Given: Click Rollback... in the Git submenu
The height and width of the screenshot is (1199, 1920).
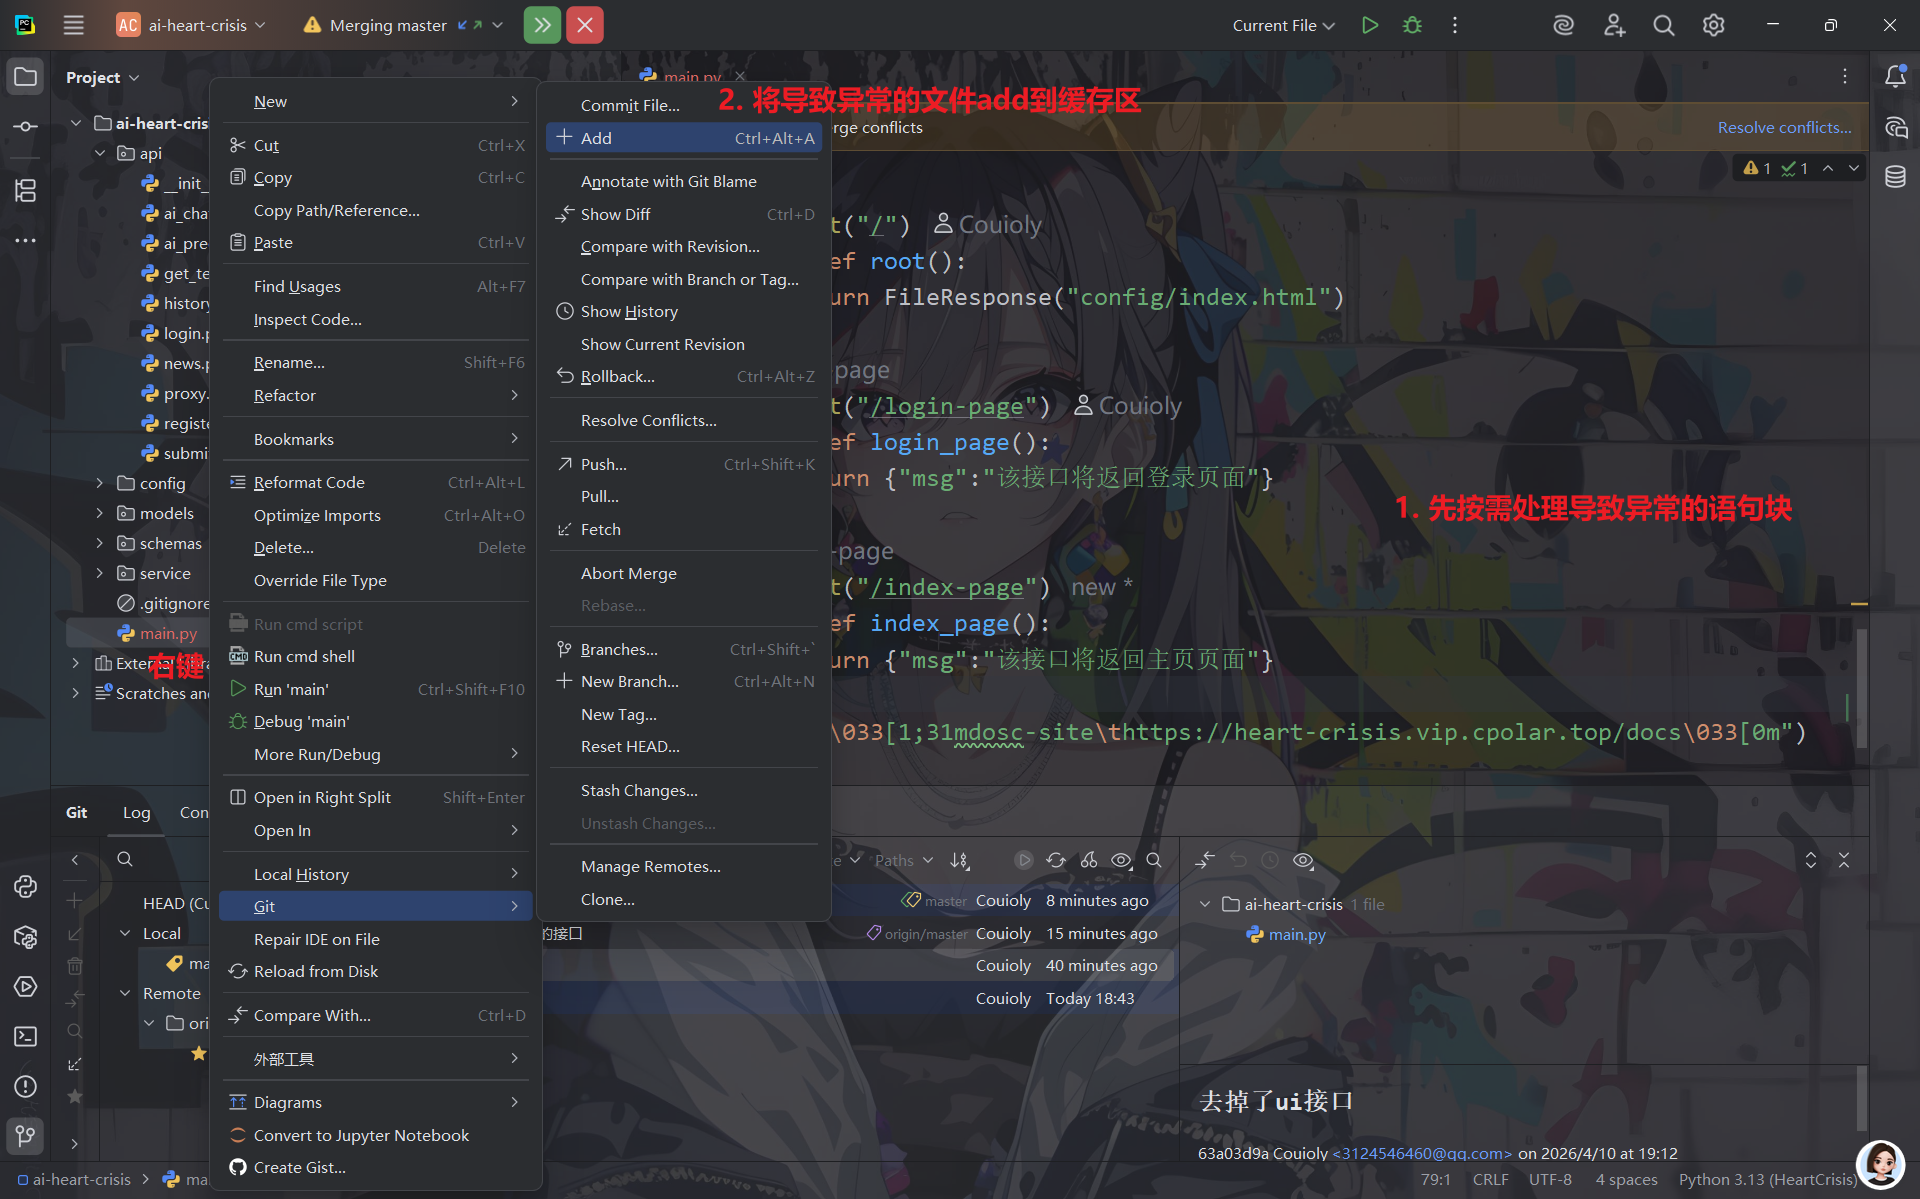Looking at the screenshot, I should pos(684,376).
